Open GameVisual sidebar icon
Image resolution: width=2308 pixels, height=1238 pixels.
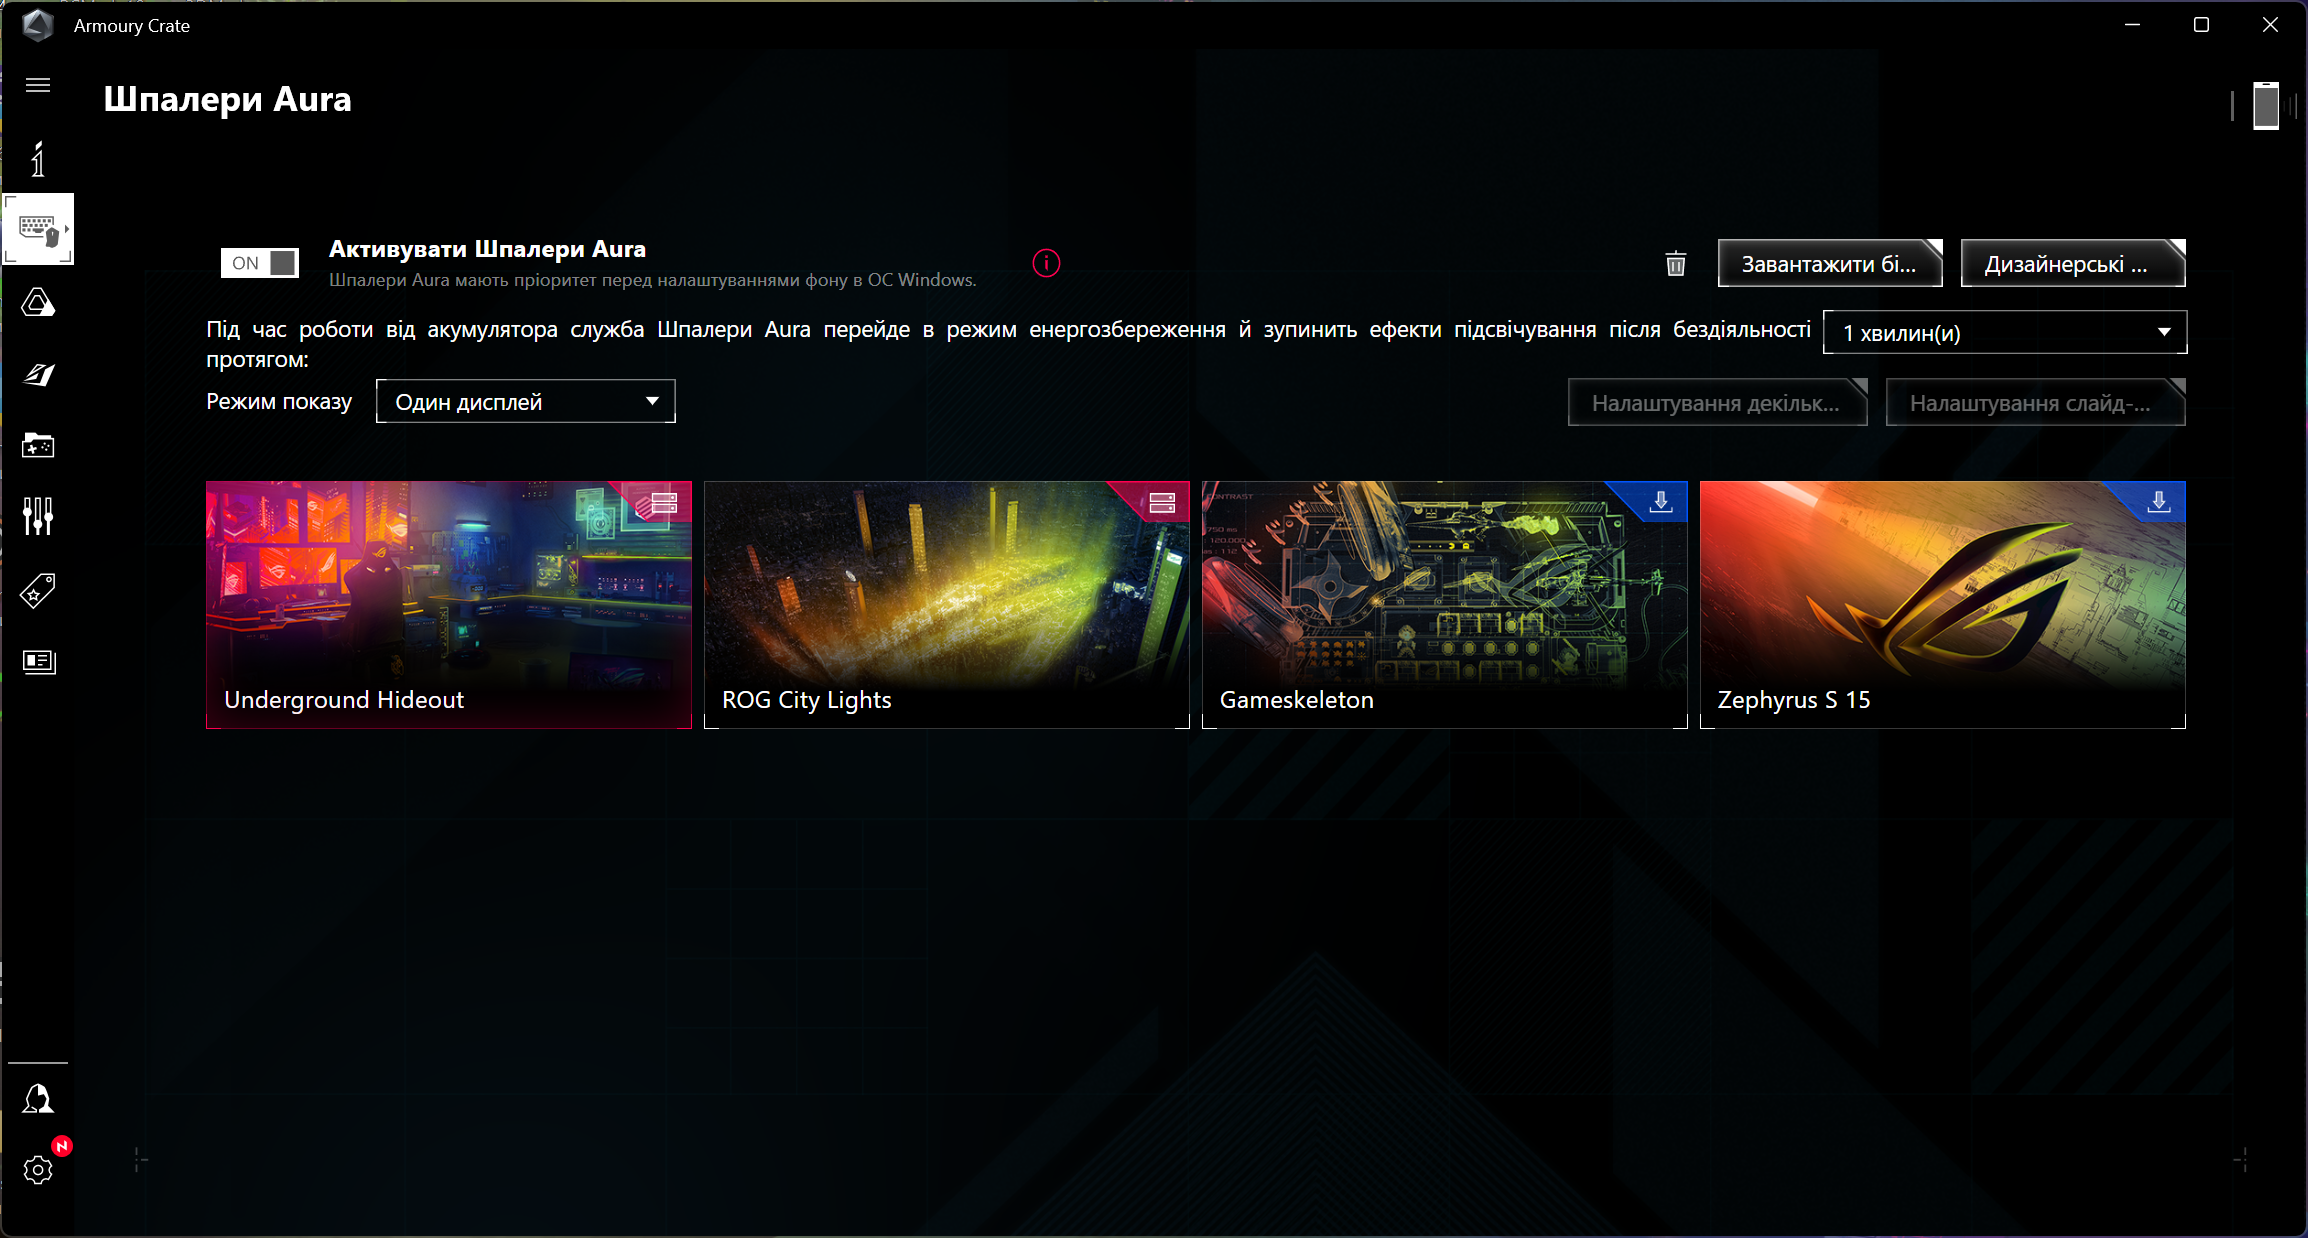pyautogui.click(x=38, y=374)
